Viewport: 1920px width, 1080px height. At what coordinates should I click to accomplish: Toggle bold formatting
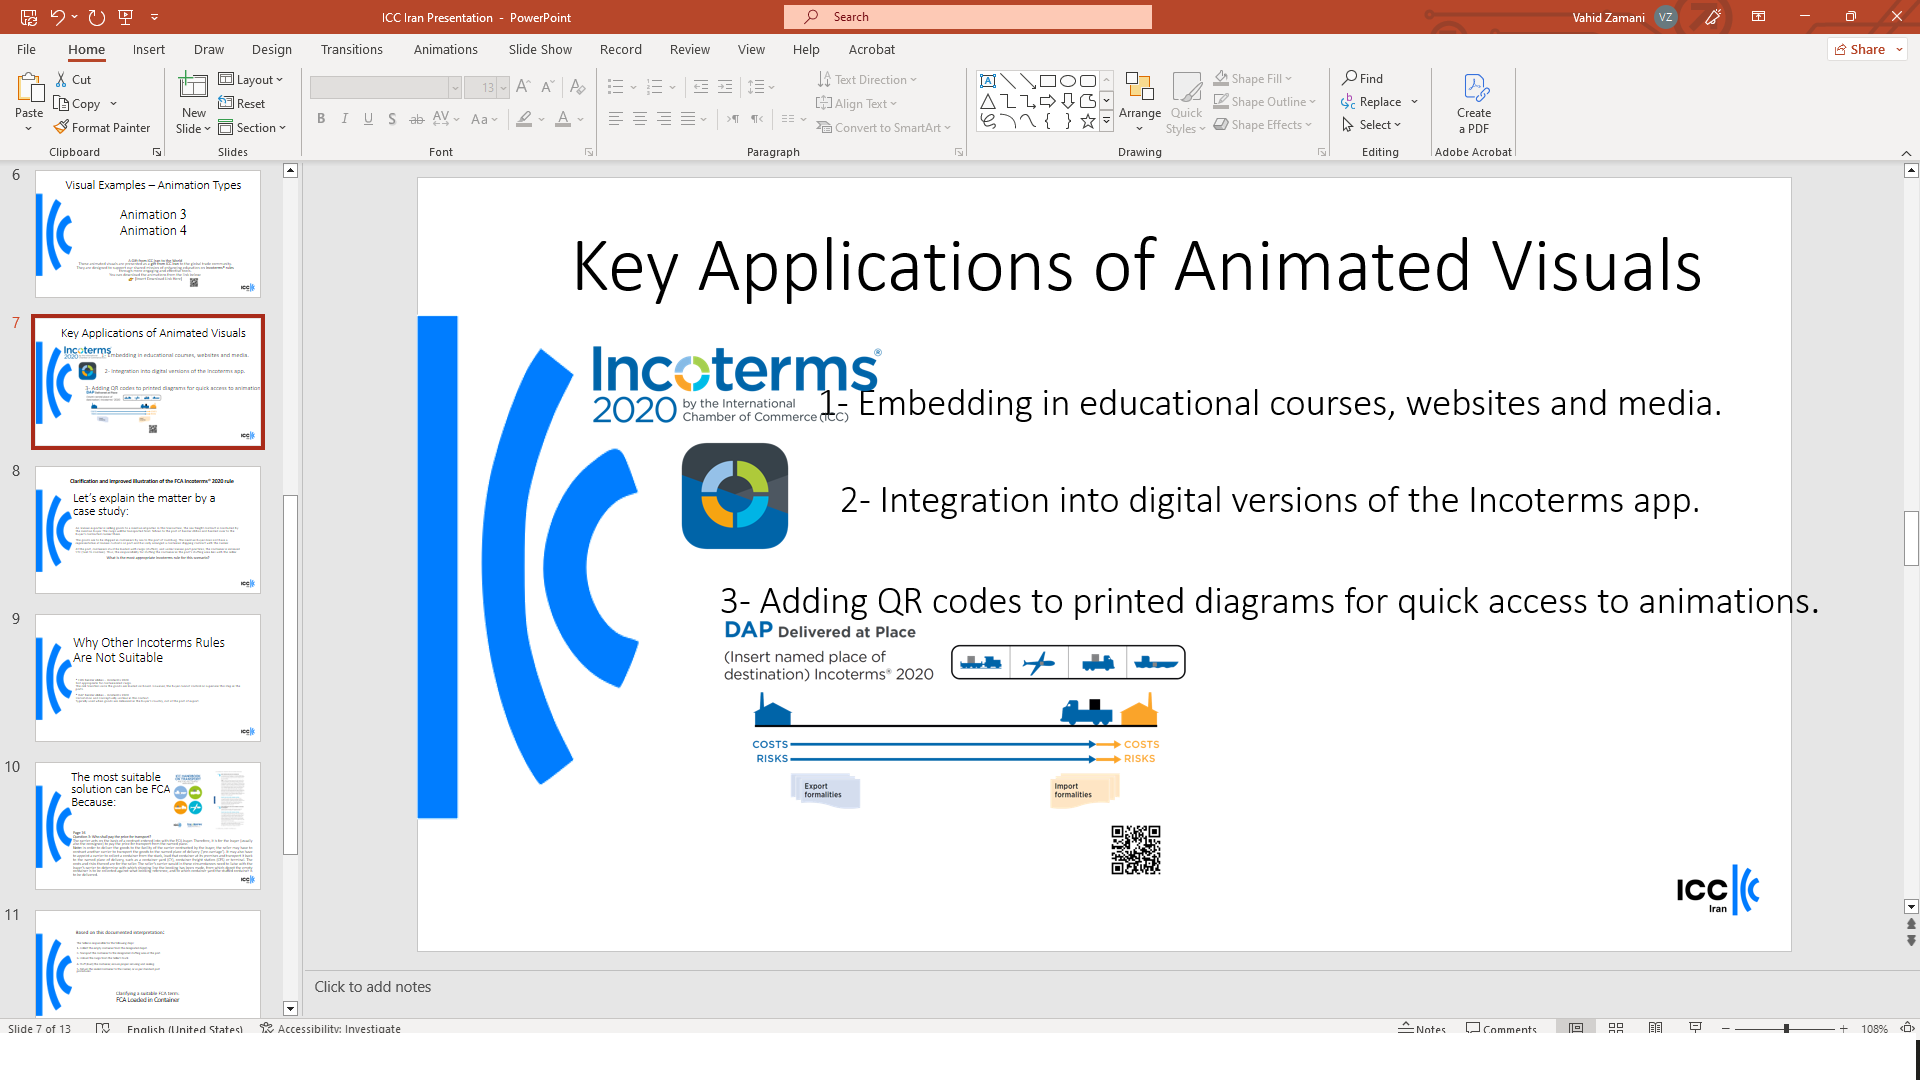(321, 119)
